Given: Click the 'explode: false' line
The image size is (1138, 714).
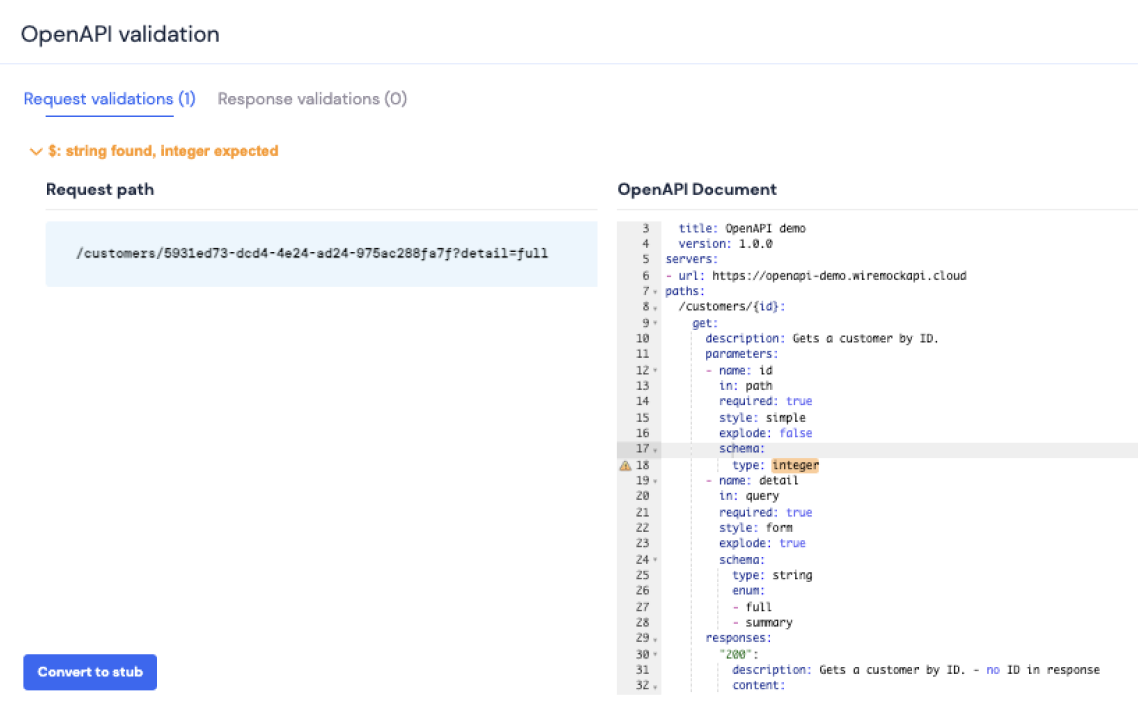Looking at the screenshot, I should 766,433.
